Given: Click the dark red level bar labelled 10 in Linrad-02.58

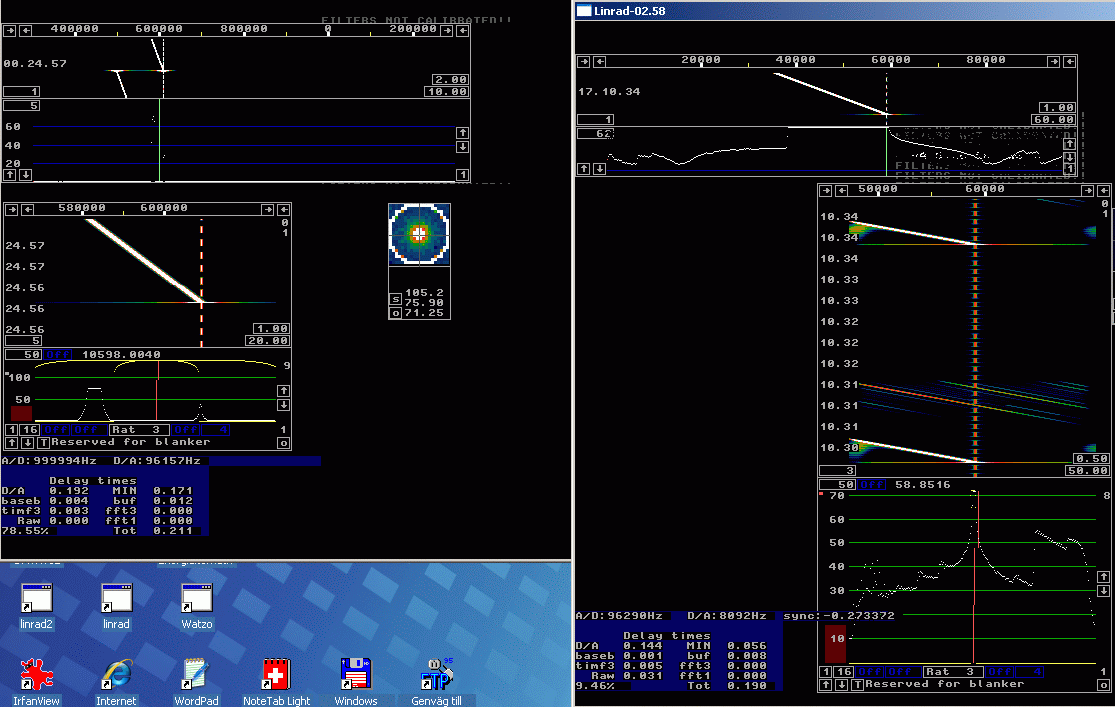Looking at the screenshot, I should point(836,644).
